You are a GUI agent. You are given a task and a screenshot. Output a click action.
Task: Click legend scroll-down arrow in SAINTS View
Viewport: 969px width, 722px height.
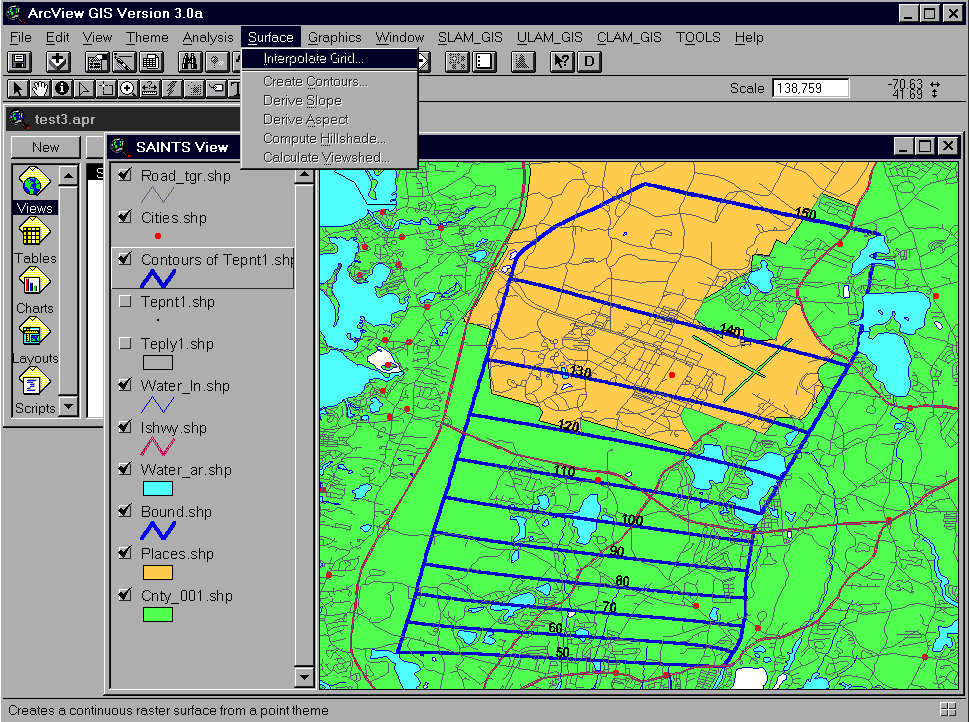pos(303,676)
